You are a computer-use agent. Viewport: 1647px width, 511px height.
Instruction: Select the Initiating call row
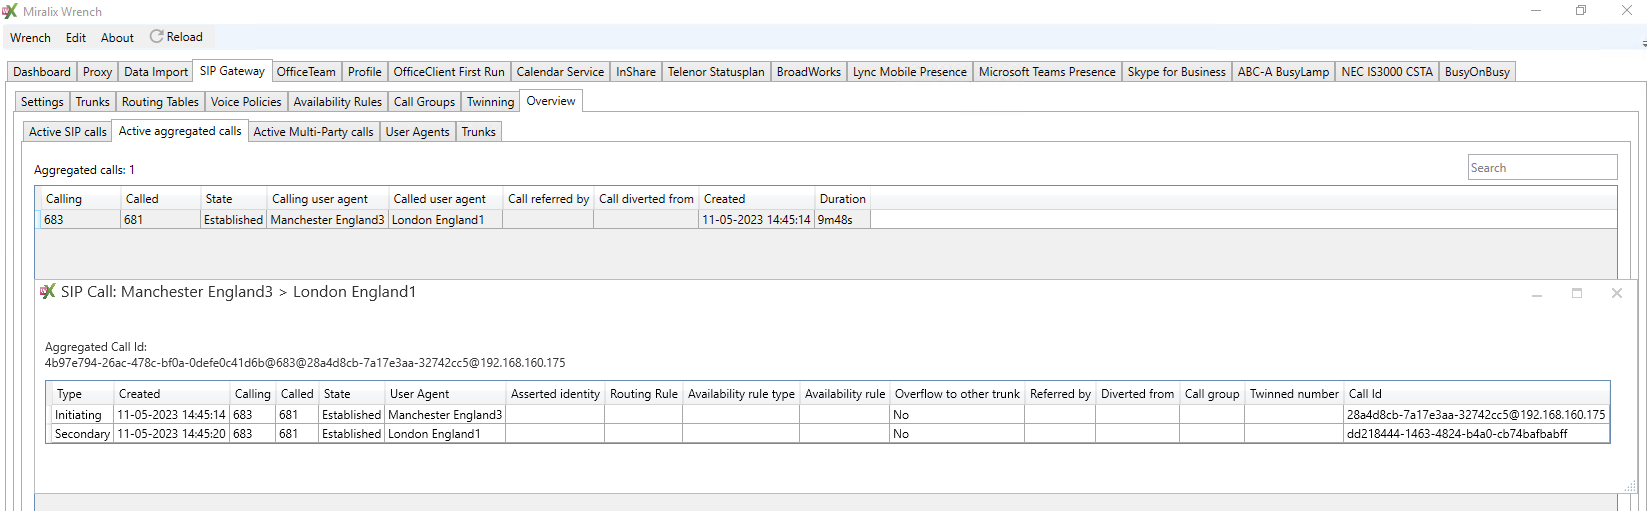[829, 414]
